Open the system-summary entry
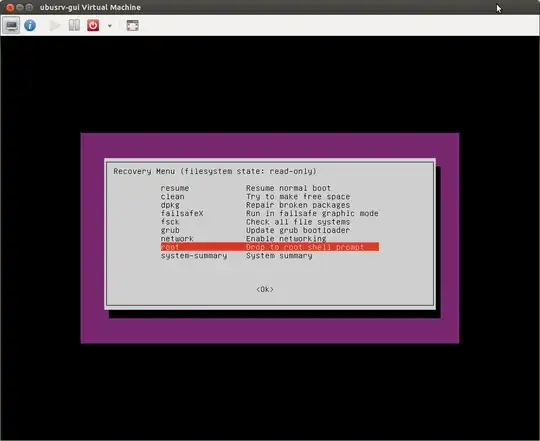 coord(270,256)
